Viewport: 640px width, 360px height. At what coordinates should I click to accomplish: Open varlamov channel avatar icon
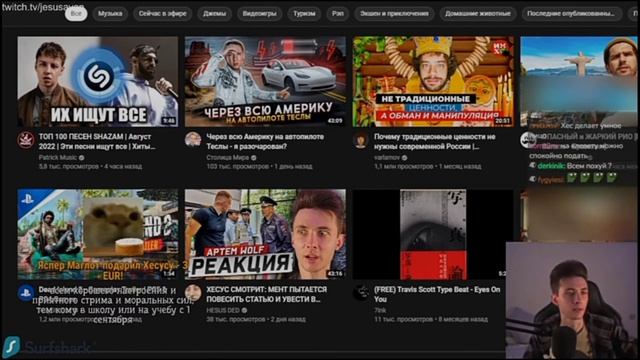tap(360, 140)
